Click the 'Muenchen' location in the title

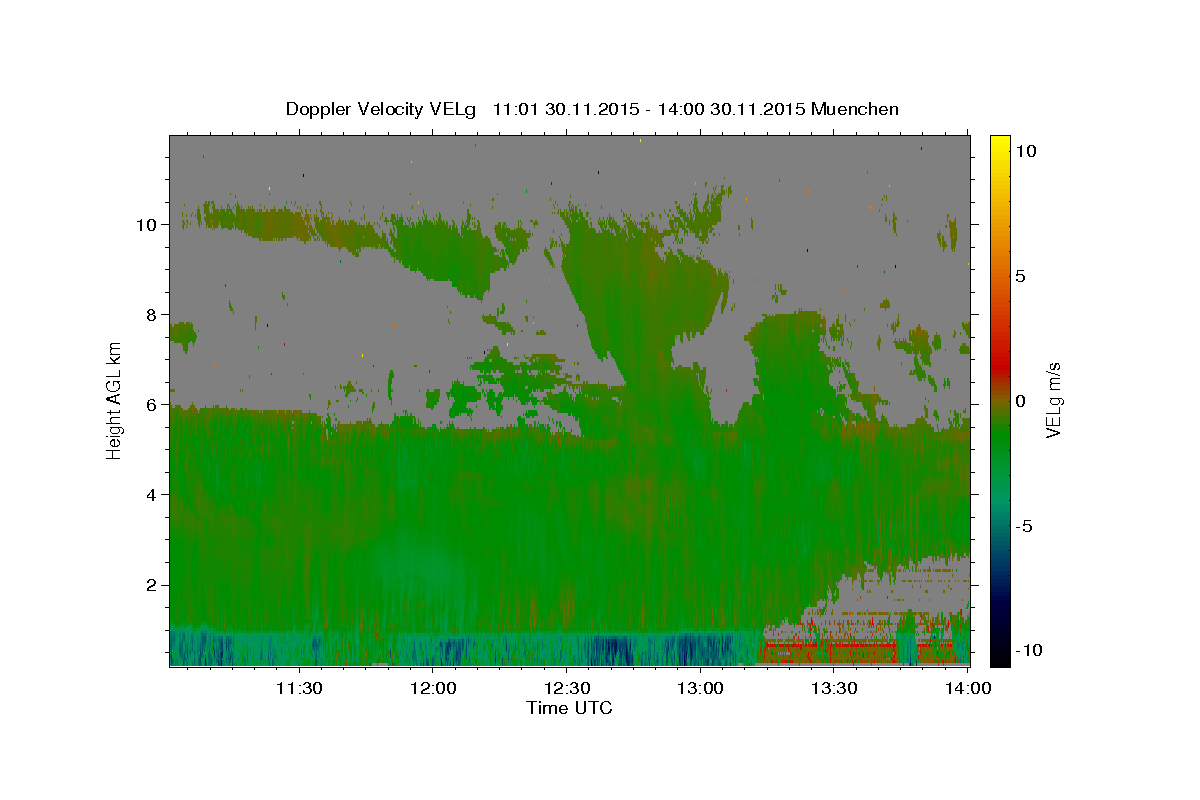click(855, 109)
